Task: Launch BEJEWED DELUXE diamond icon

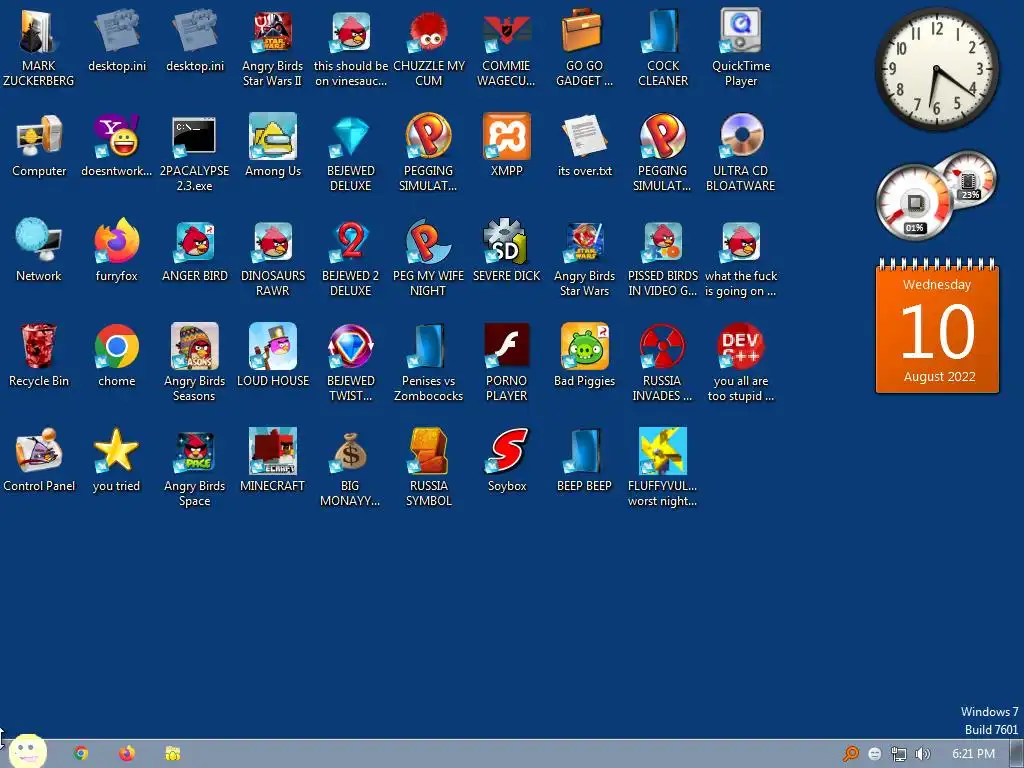Action: (x=351, y=153)
